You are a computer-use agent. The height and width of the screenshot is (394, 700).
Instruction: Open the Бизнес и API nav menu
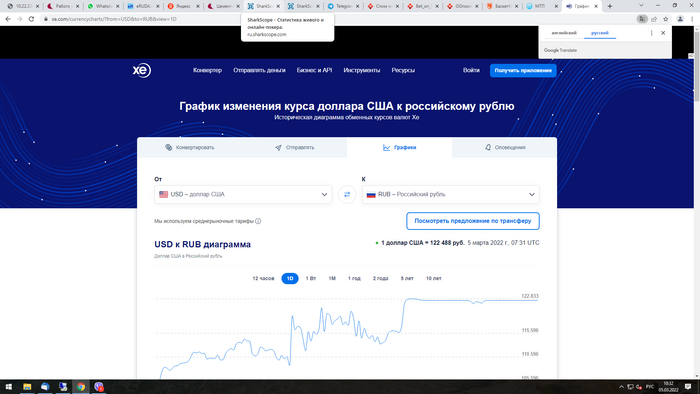(314, 70)
